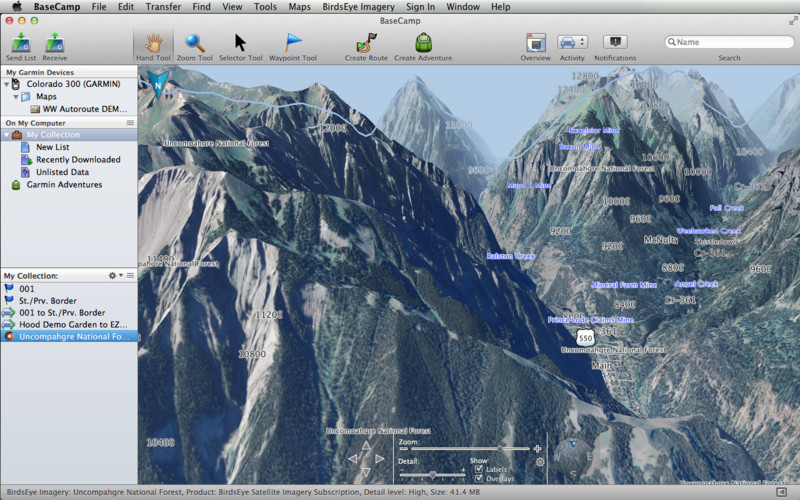Open the Transfer menu

tap(163, 7)
